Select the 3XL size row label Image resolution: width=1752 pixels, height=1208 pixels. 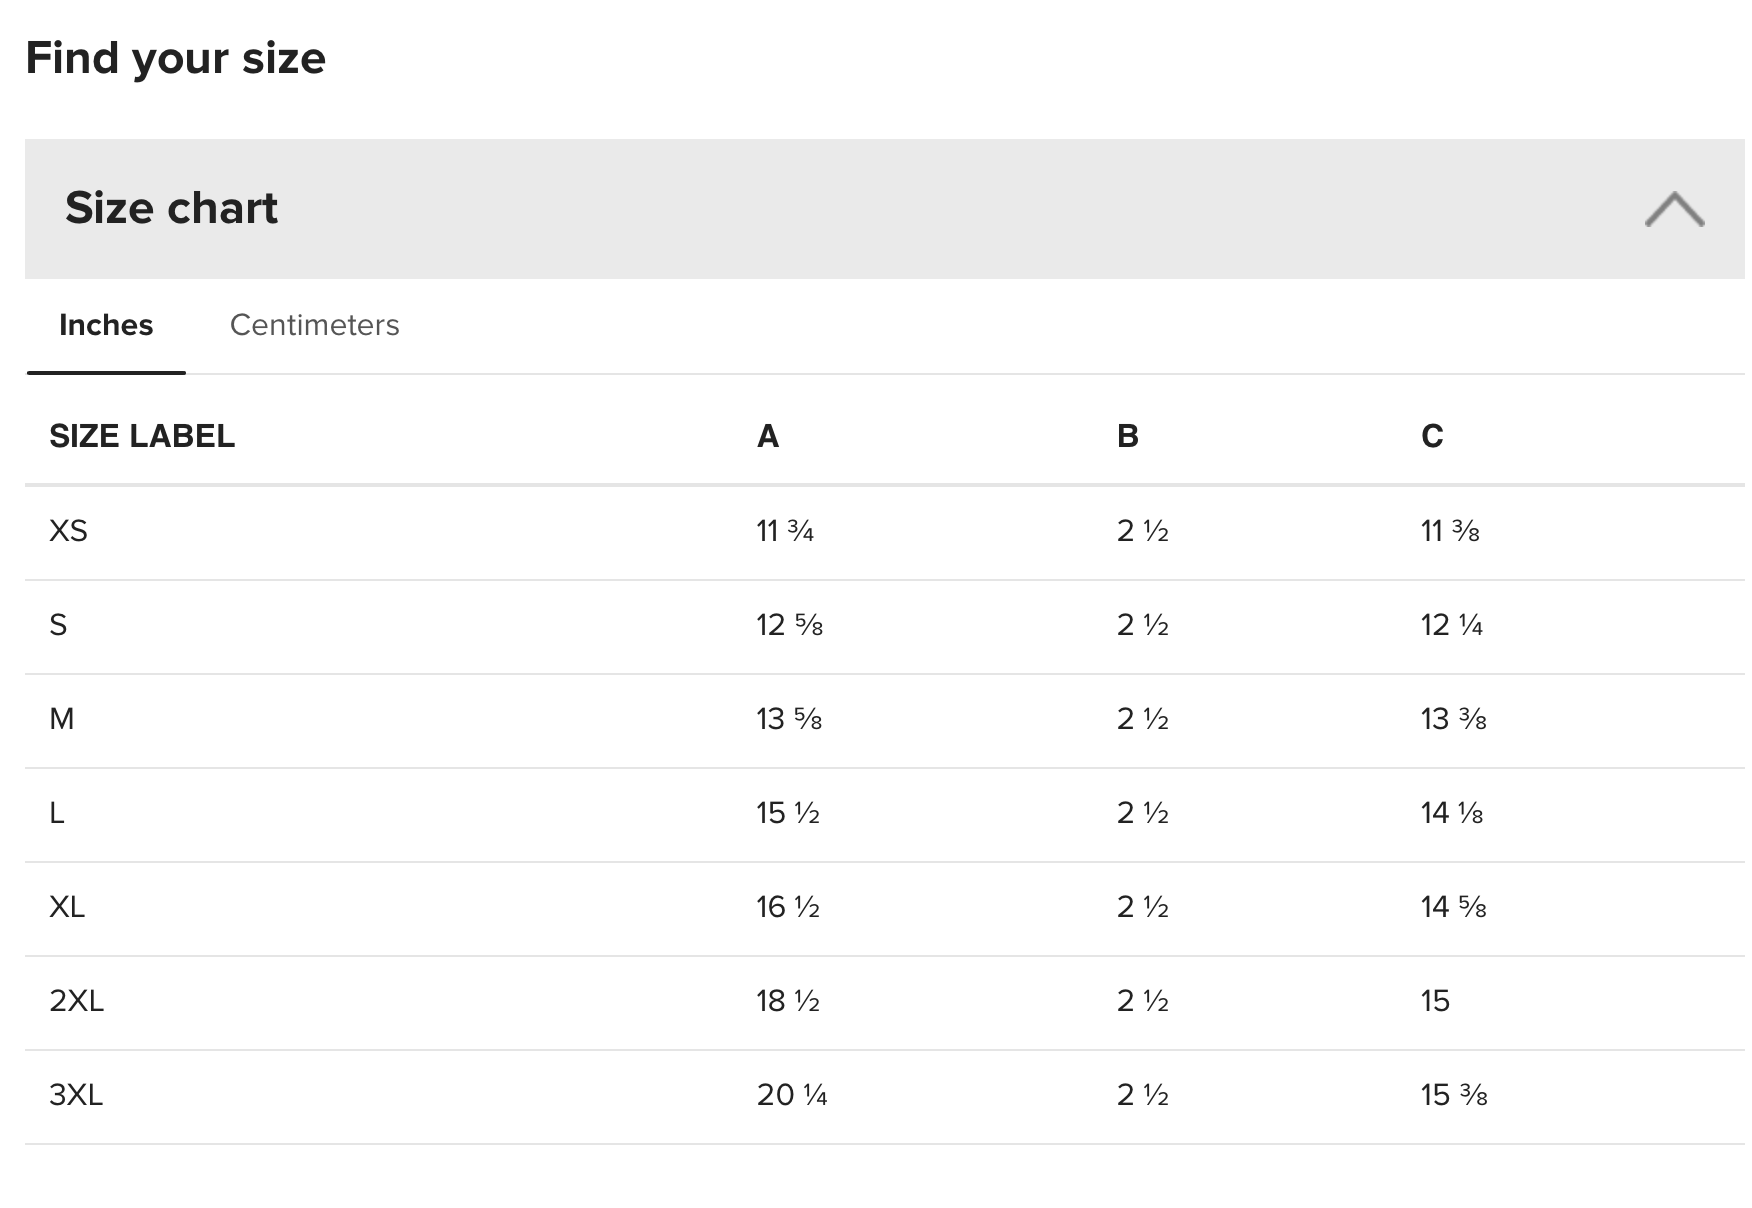tap(76, 1095)
